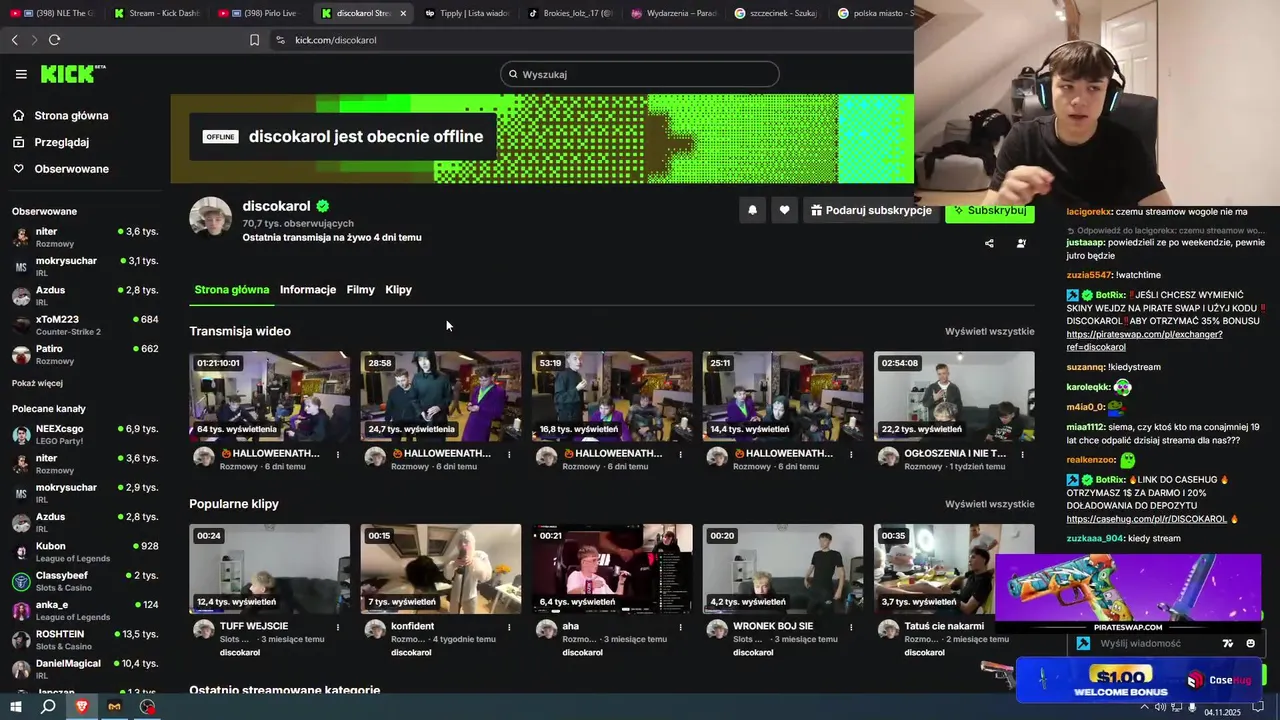Click Wyświetl wszystkie next to Transmisja wideo
1280x720 pixels.
tap(990, 331)
